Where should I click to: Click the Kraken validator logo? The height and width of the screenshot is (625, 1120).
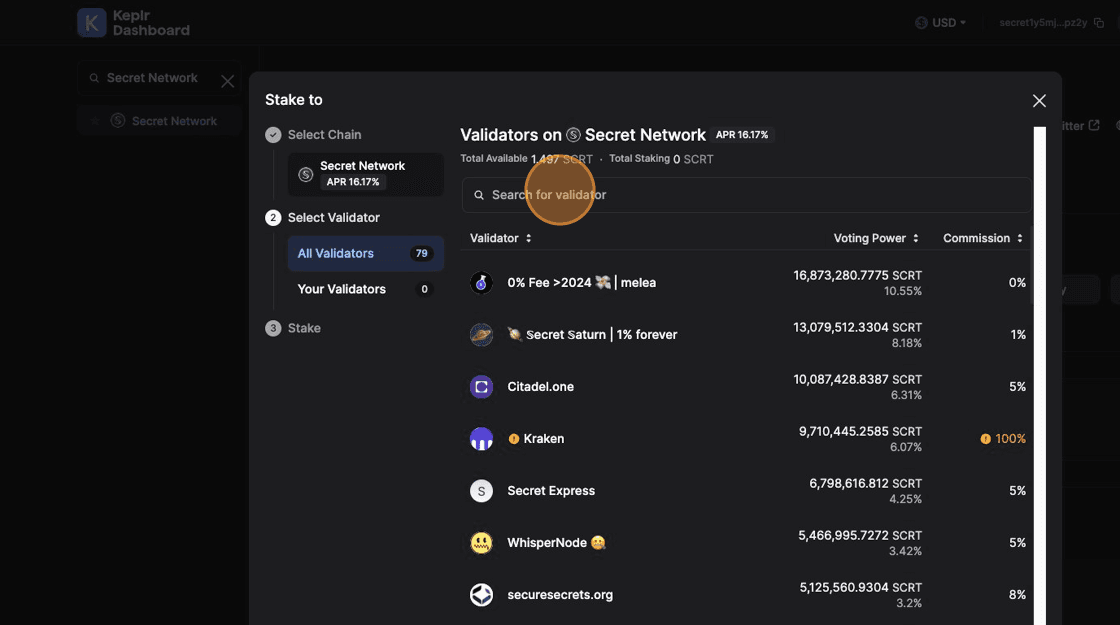click(x=481, y=439)
